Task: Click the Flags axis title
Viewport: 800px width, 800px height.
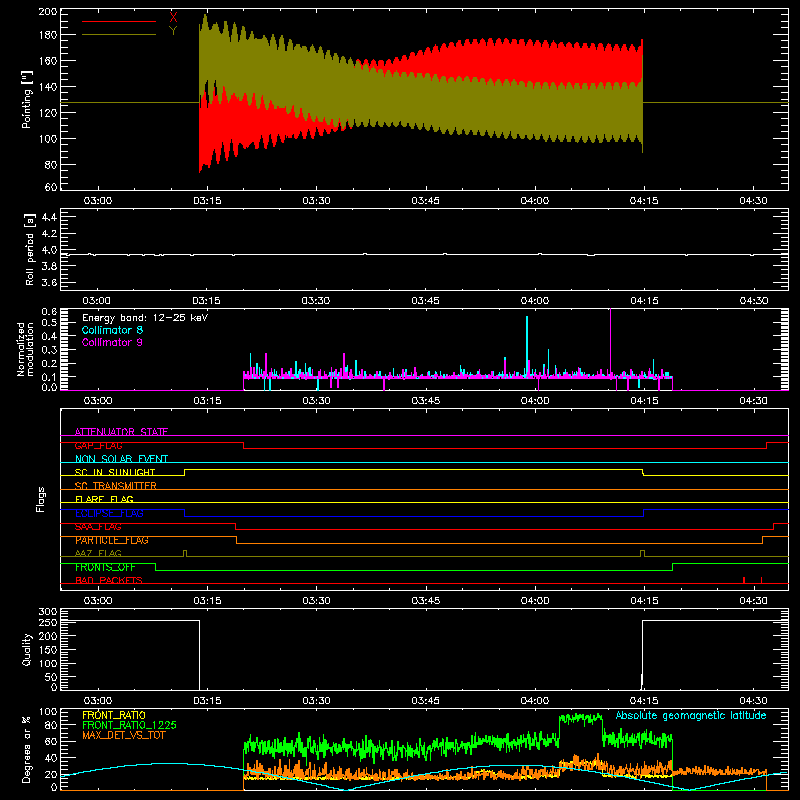Action: [x=40, y=499]
